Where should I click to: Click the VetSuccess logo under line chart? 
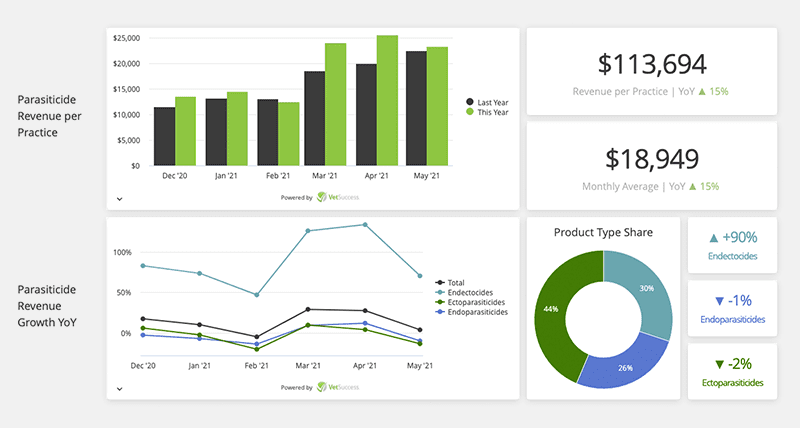click(337, 387)
